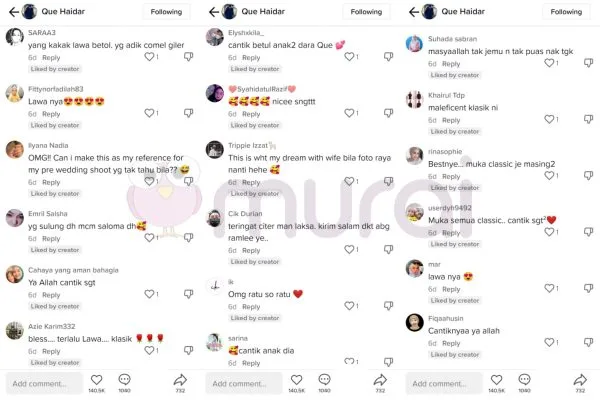Viewport: 600px width, 400px height.
Task: Tap the back arrow in the left panel
Action: (14, 12)
